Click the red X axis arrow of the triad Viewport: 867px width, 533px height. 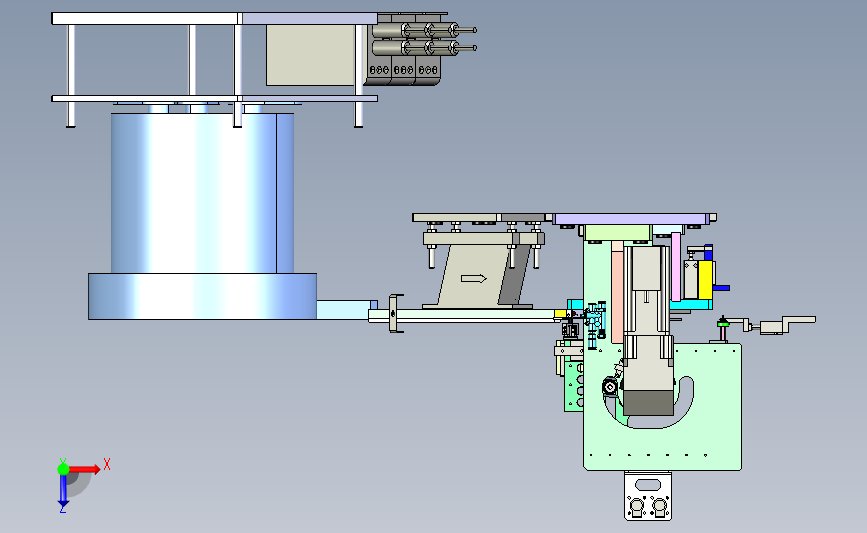point(84,469)
